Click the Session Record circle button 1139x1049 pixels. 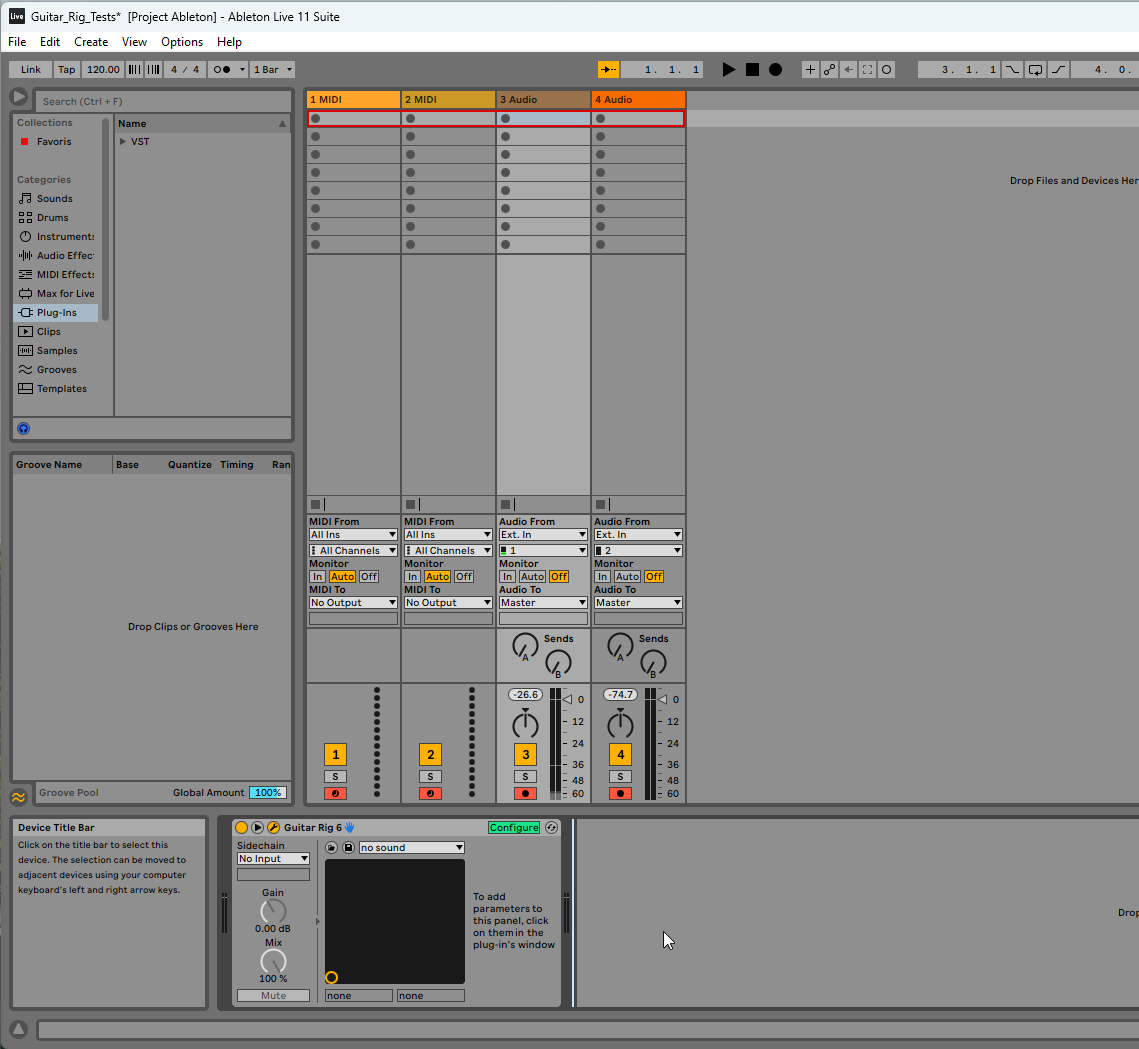886,70
